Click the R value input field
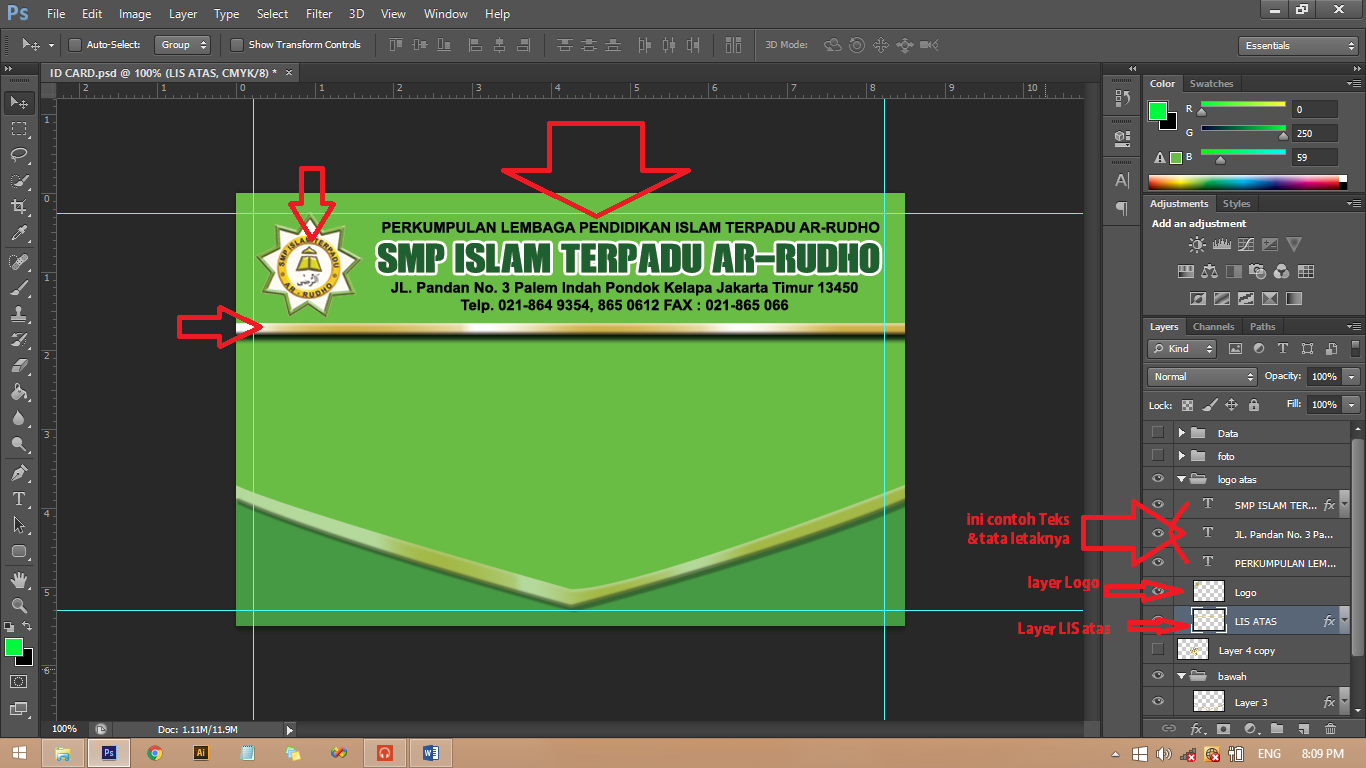Image resolution: width=1366 pixels, height=768 pixels. [1315, 109]
